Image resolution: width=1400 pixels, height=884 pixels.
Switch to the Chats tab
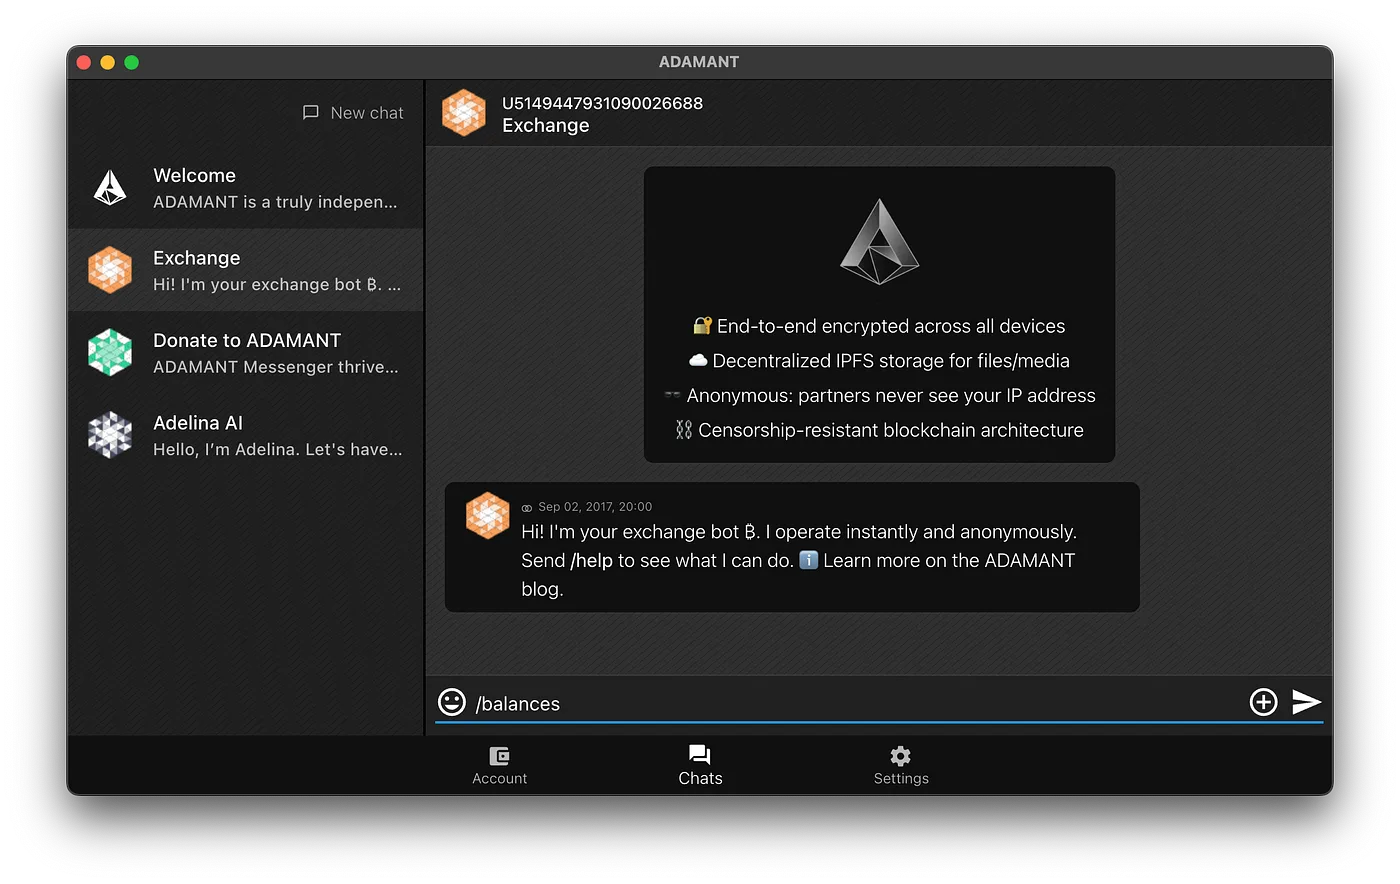700,765
